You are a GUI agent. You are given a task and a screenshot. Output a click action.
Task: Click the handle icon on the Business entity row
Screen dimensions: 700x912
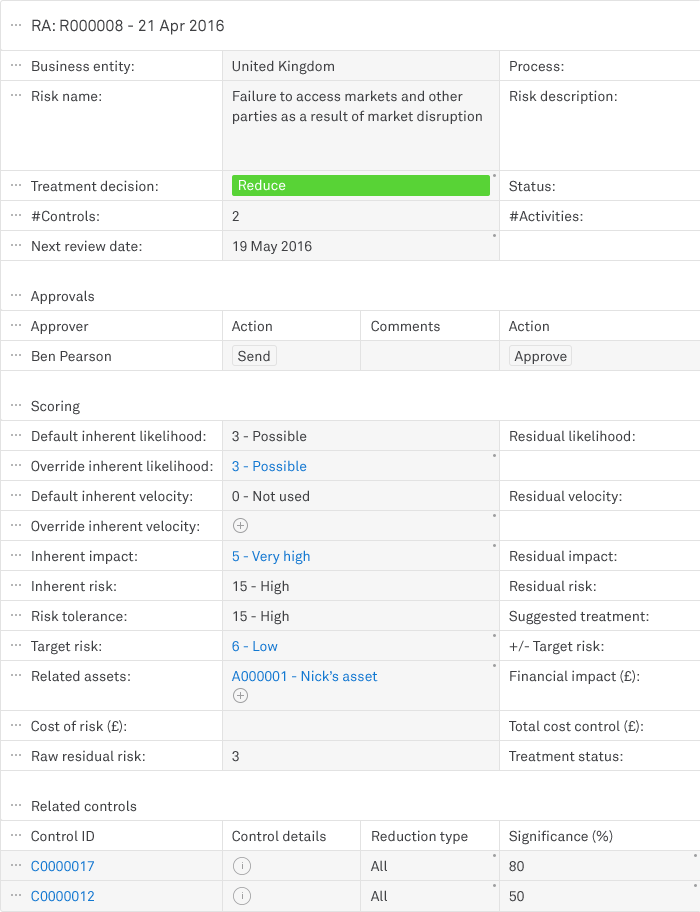14,65
